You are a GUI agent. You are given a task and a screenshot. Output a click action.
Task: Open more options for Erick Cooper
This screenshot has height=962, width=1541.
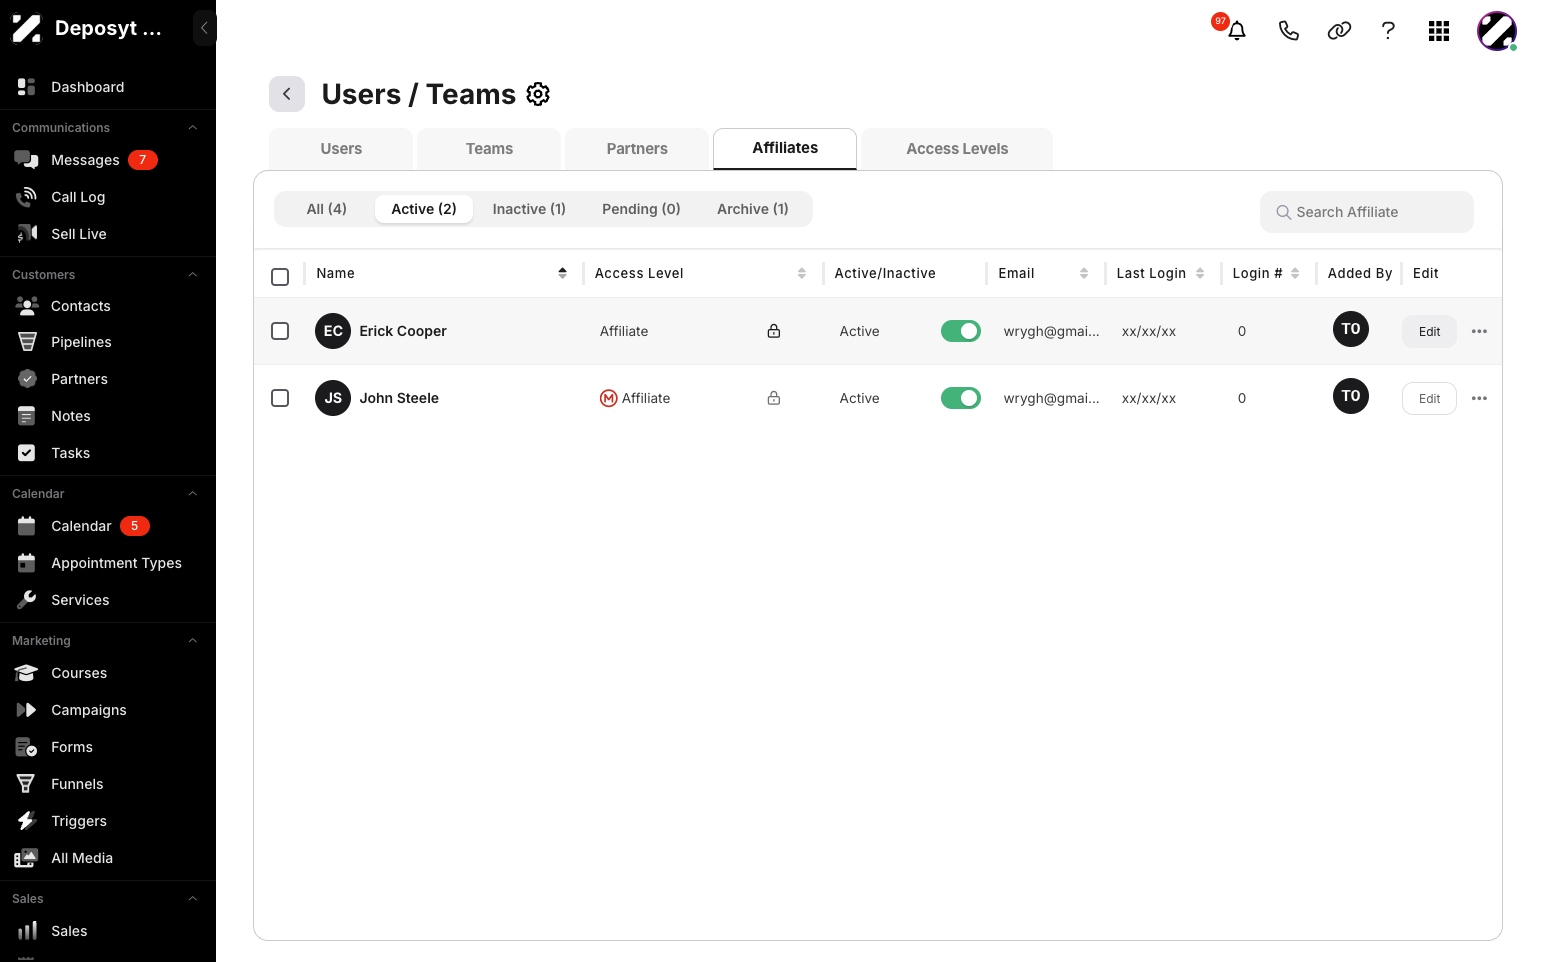(1479, 331)
